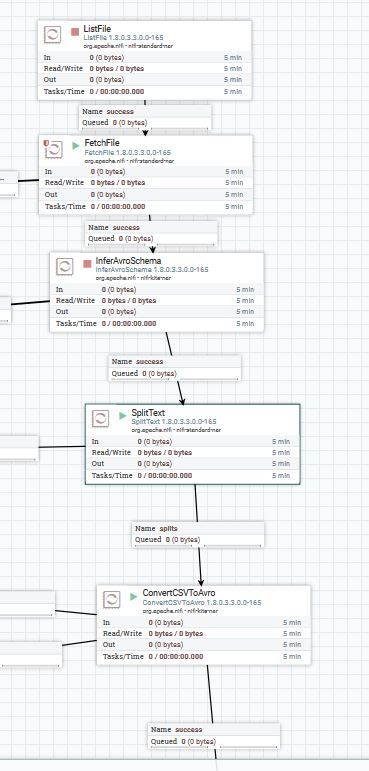
Task: Click the Out row of ListFile
Action: 145,80
